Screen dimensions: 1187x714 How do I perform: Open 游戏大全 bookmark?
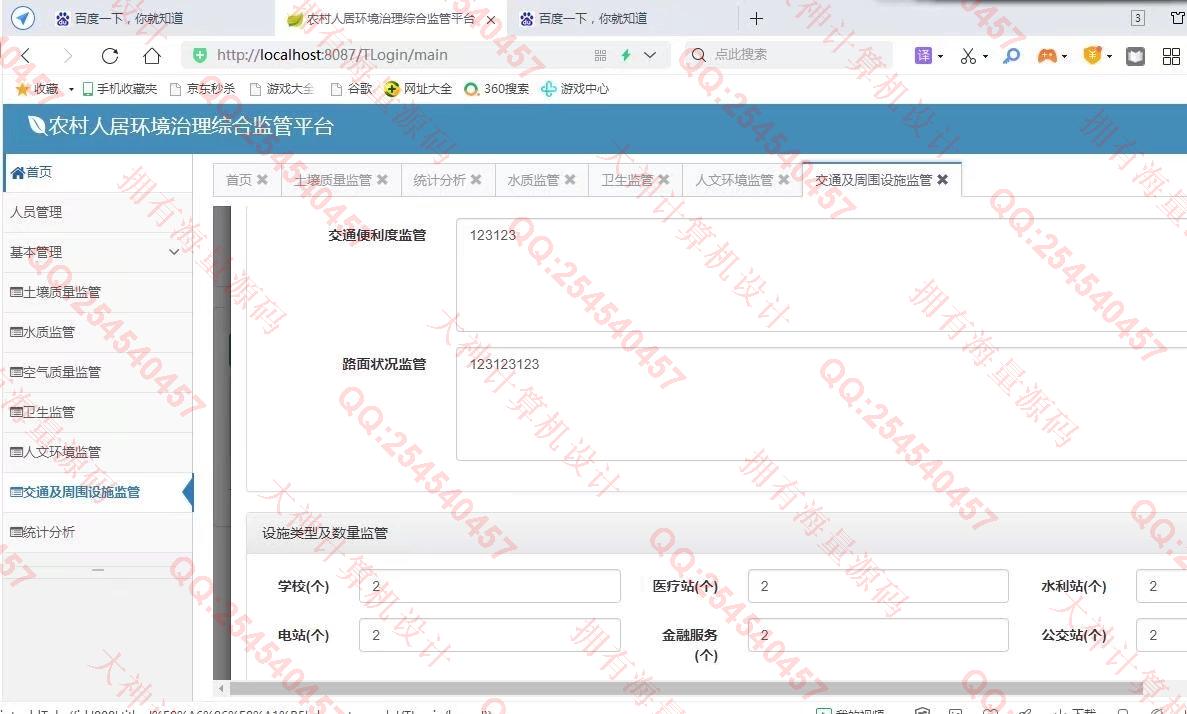point(282,89)
